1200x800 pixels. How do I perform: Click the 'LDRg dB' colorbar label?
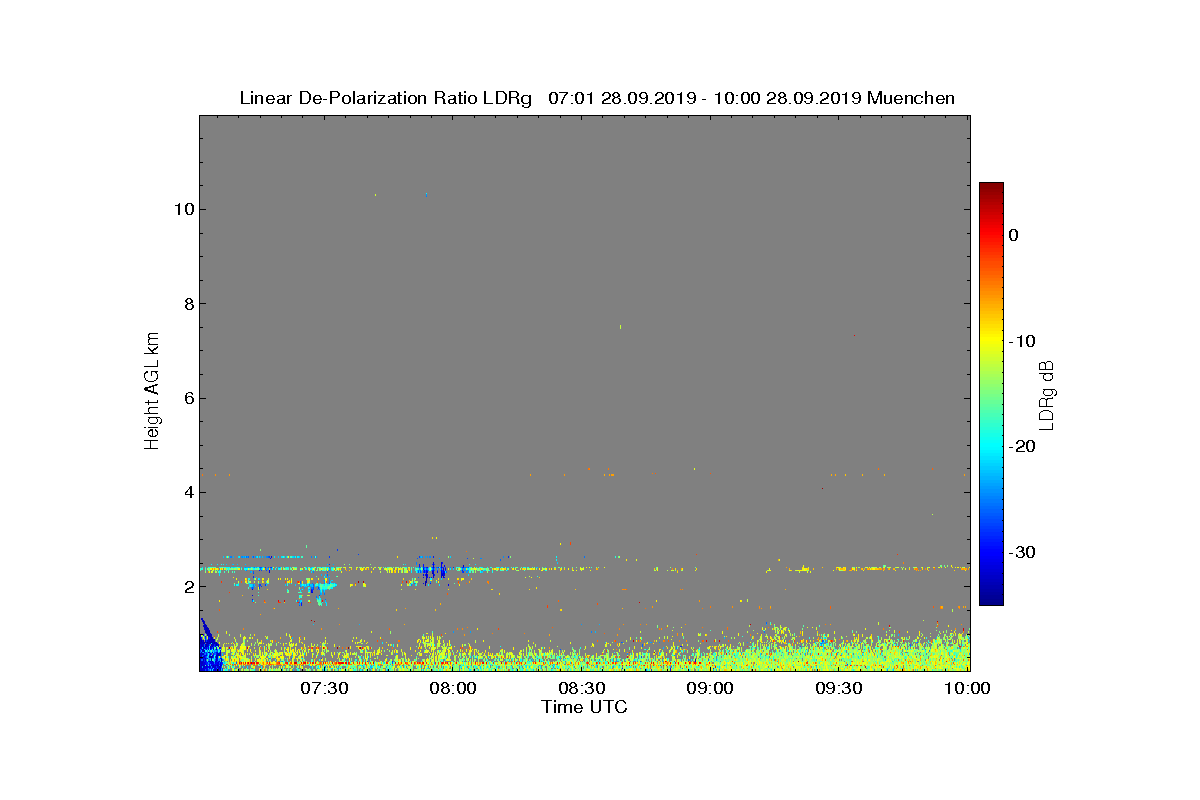coord(1047,394)
